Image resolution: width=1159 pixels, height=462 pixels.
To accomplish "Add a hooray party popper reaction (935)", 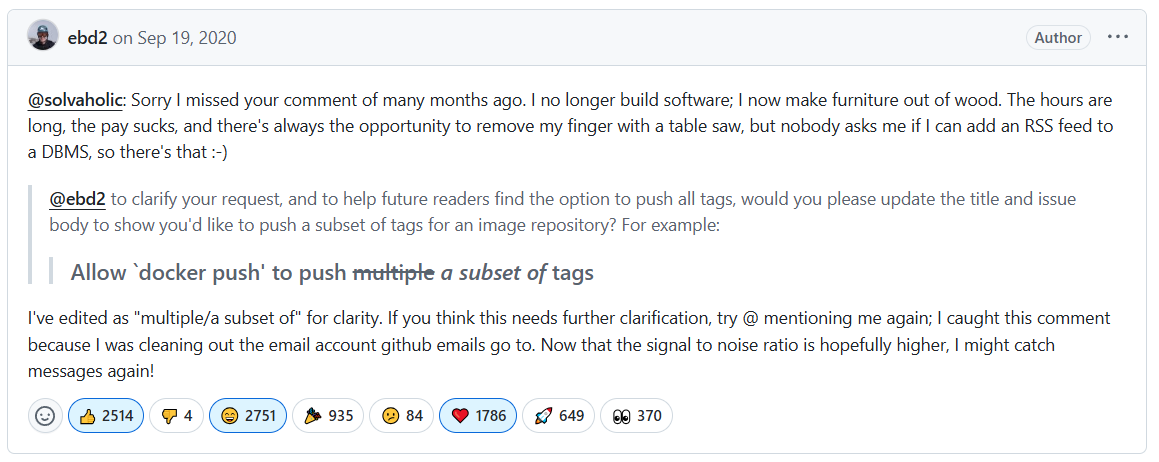I will pyautogui.click(x=328, y=415).
